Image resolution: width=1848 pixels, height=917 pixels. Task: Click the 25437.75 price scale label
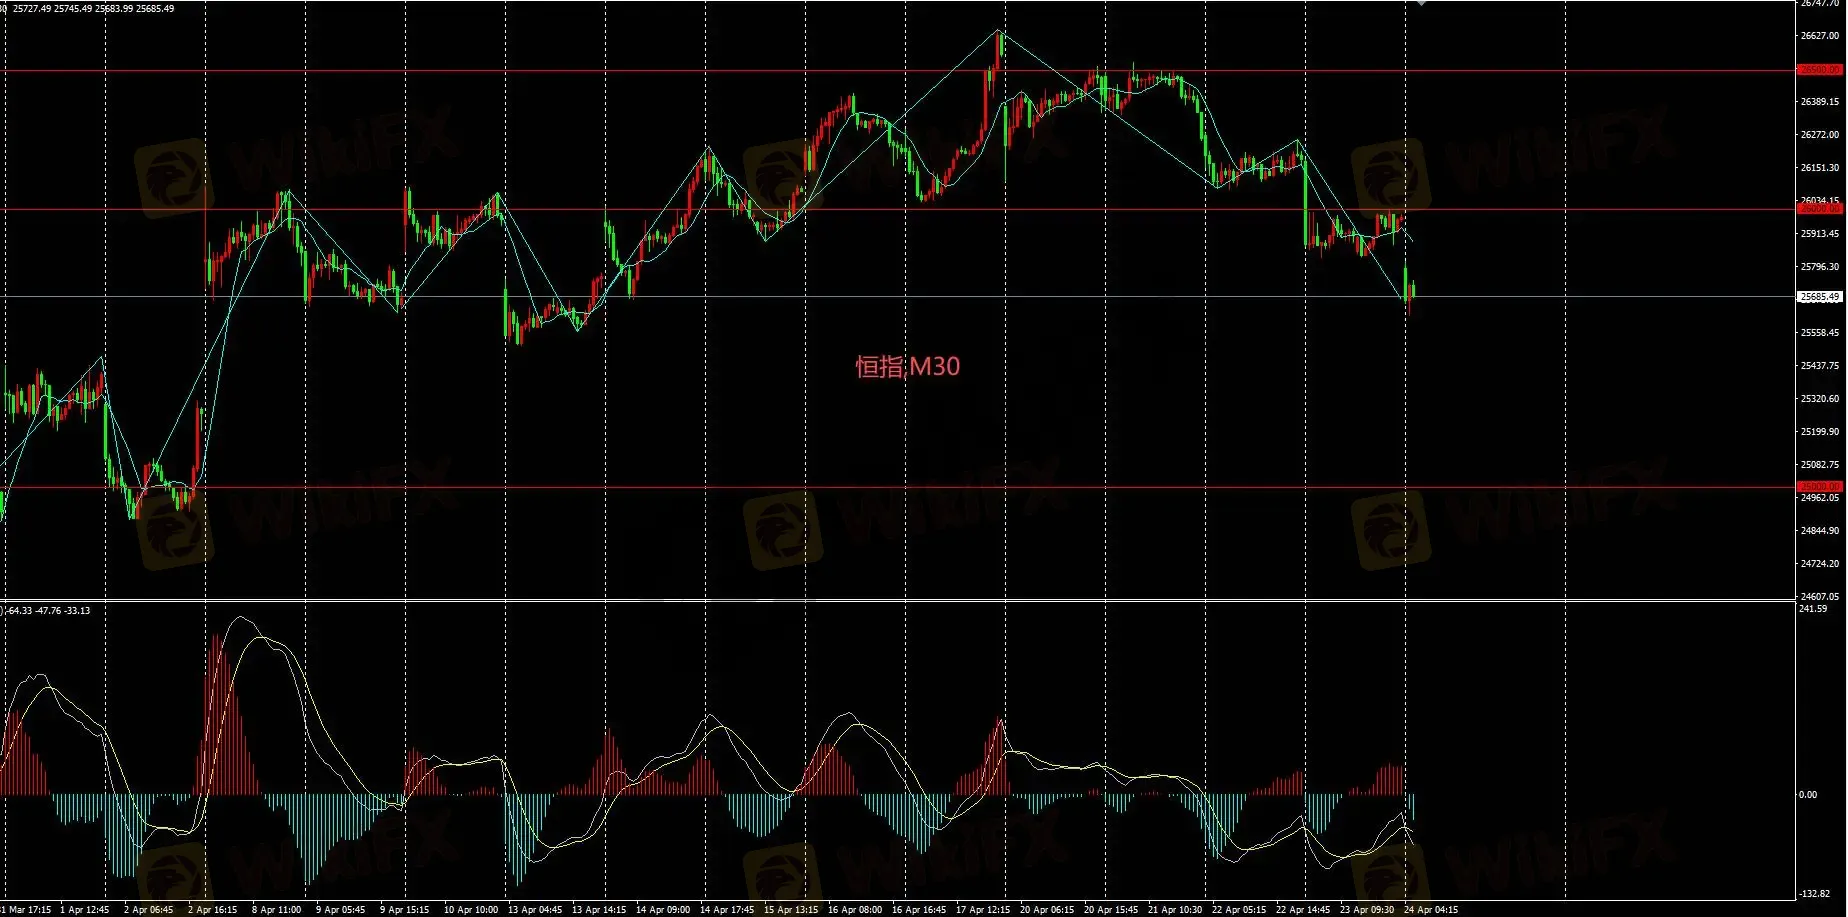1820,366
